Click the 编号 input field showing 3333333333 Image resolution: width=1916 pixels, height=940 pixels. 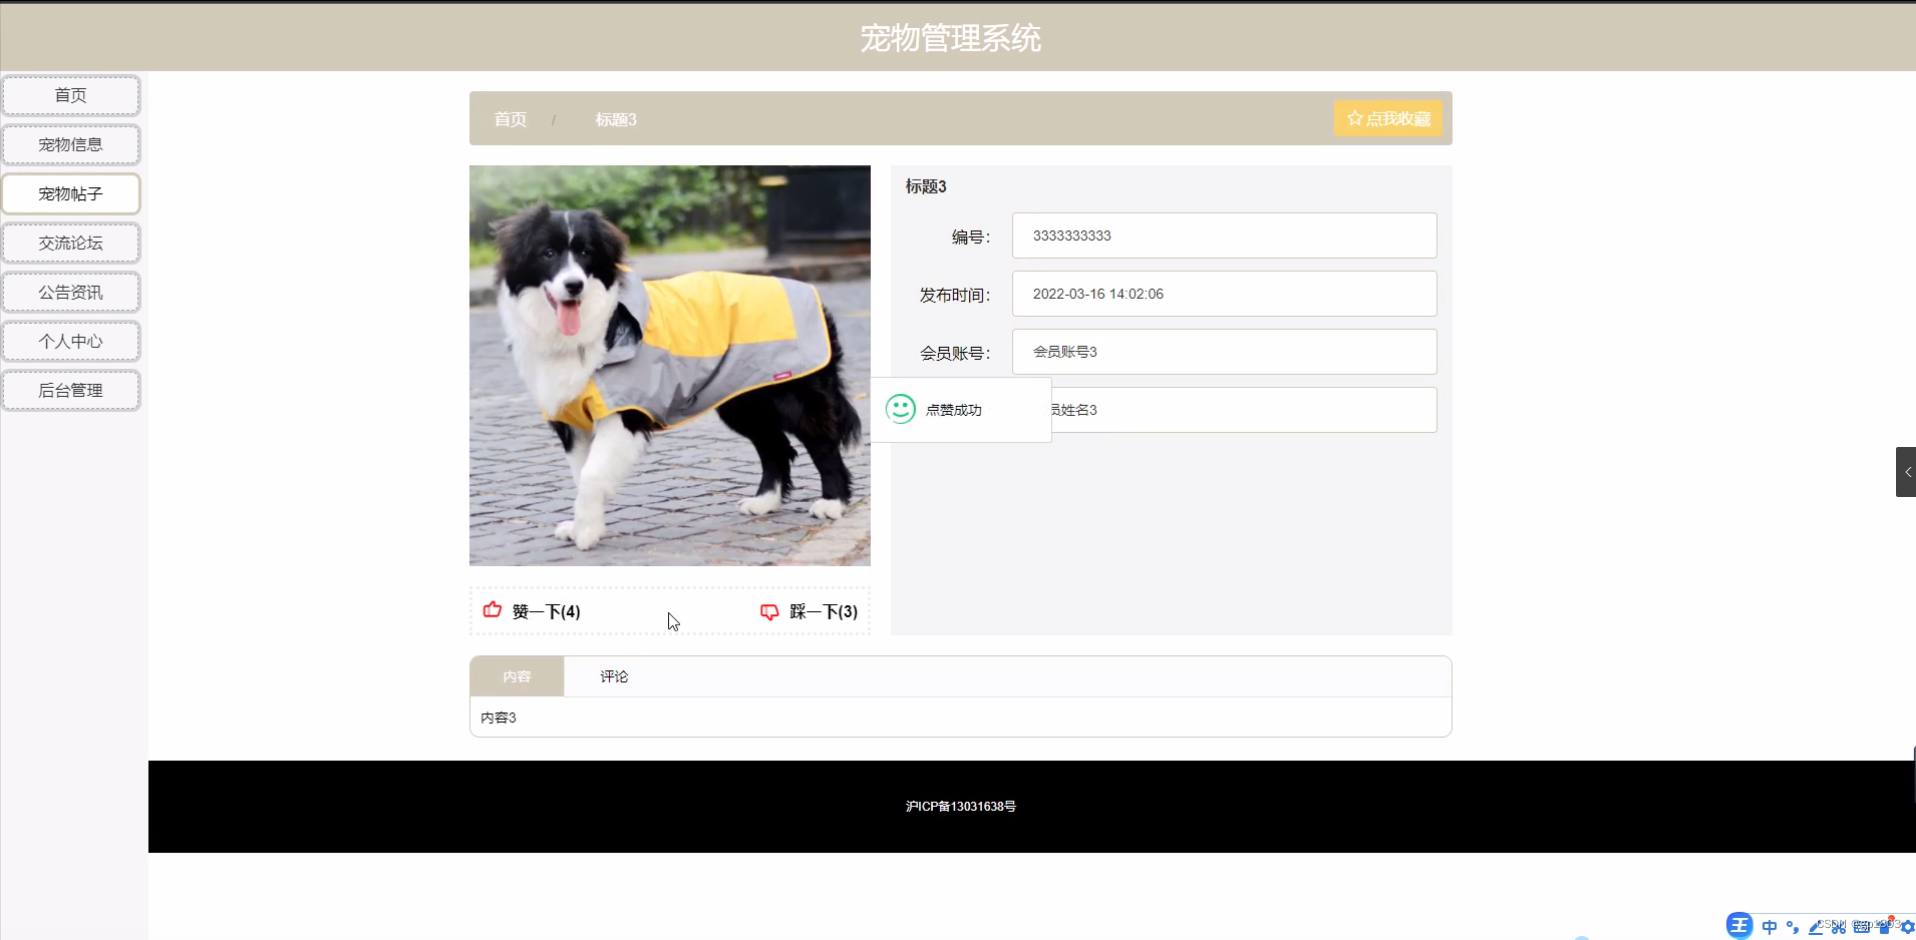[x=1224, y=235]
